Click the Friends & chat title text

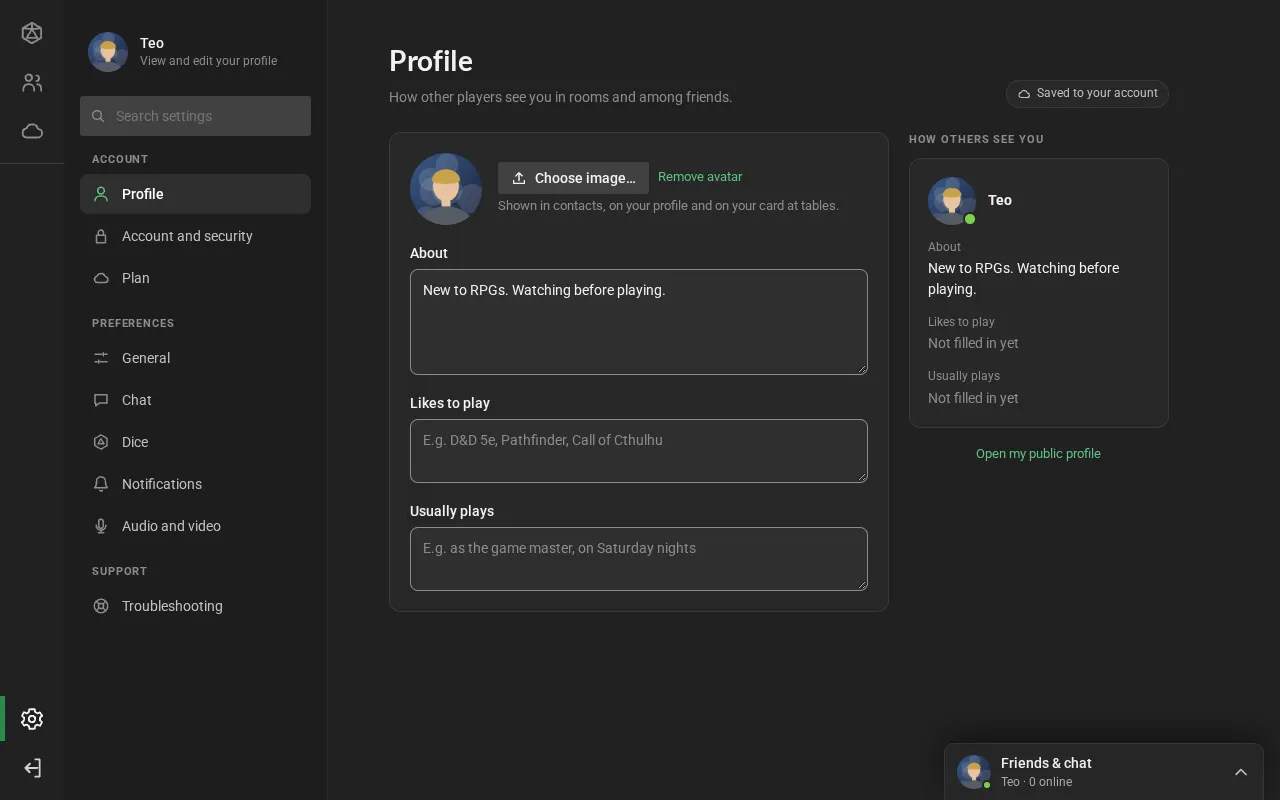point(1046,763)
